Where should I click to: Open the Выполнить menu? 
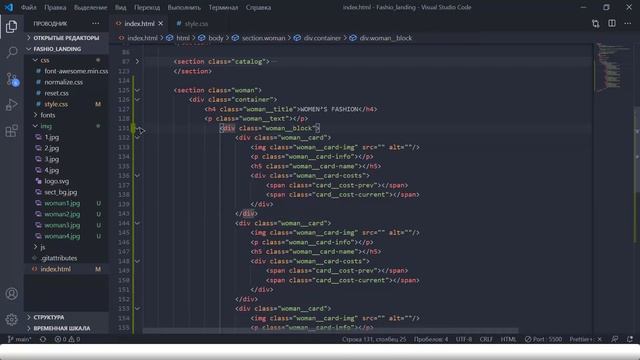184,7
